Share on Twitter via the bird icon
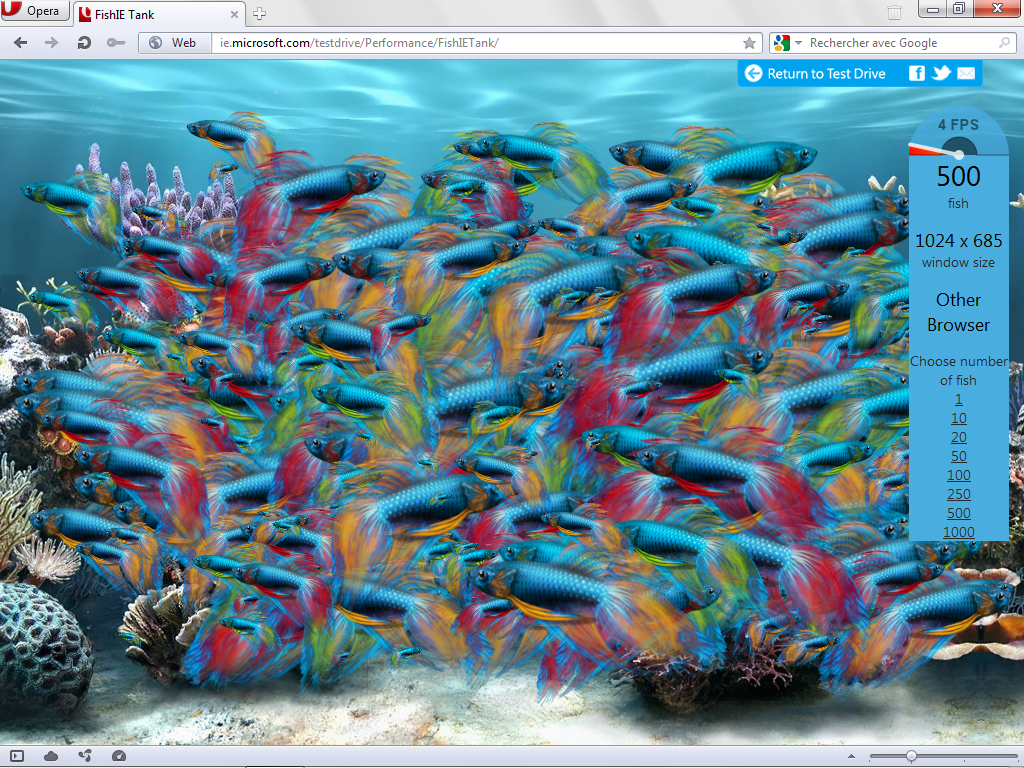The height and width of the screenshot is (768, 1024). click(x=941, y=73)
